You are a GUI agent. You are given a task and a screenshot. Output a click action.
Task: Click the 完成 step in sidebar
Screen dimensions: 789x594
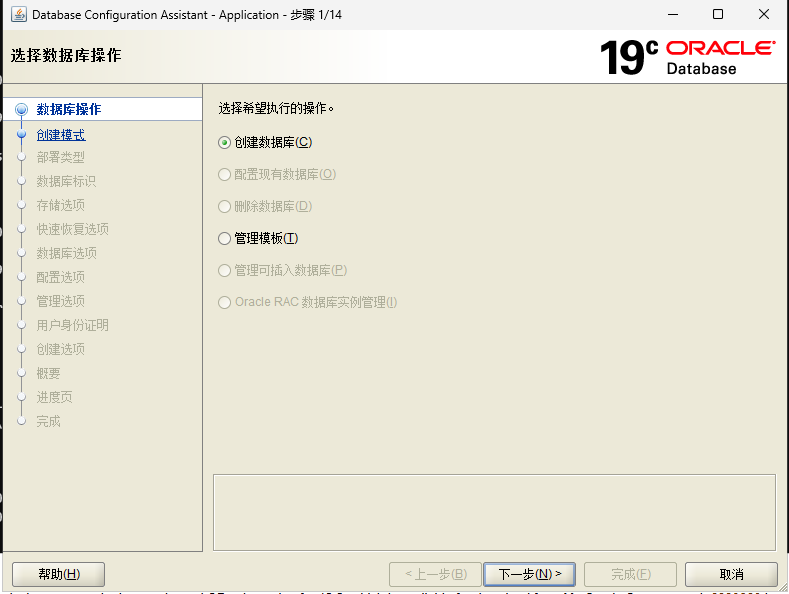(x=48, y=421)
